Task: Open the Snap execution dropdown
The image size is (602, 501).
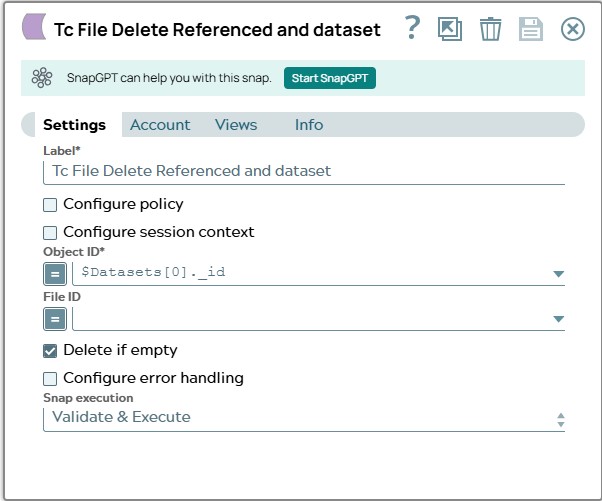Action: [x=304, y=418]
